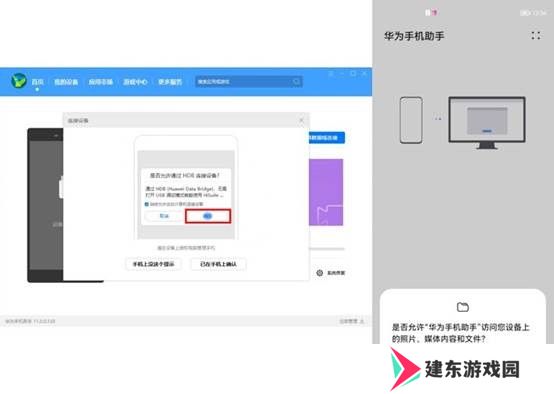Image resolution: width=554 pixels, height=394 pixels.
Task: Click the dark phone preview in HiSuite
Action: [45, 205]
